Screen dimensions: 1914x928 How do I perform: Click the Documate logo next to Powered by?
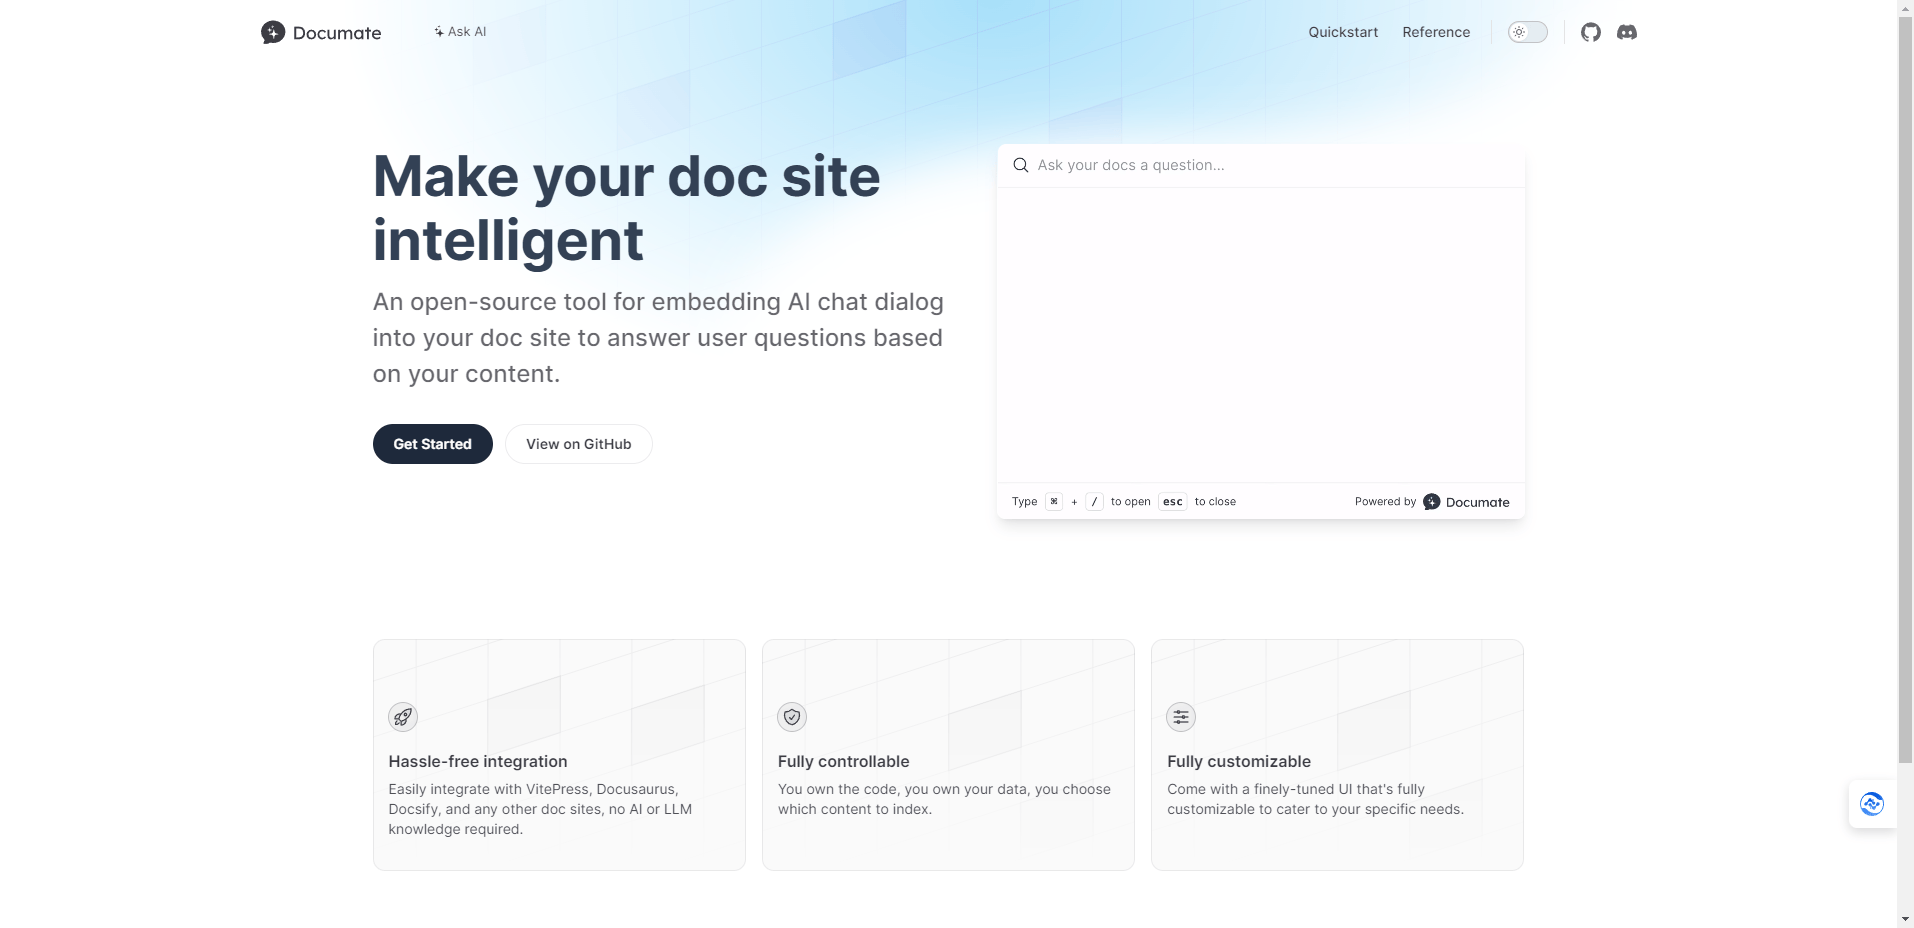point(1431,501)
